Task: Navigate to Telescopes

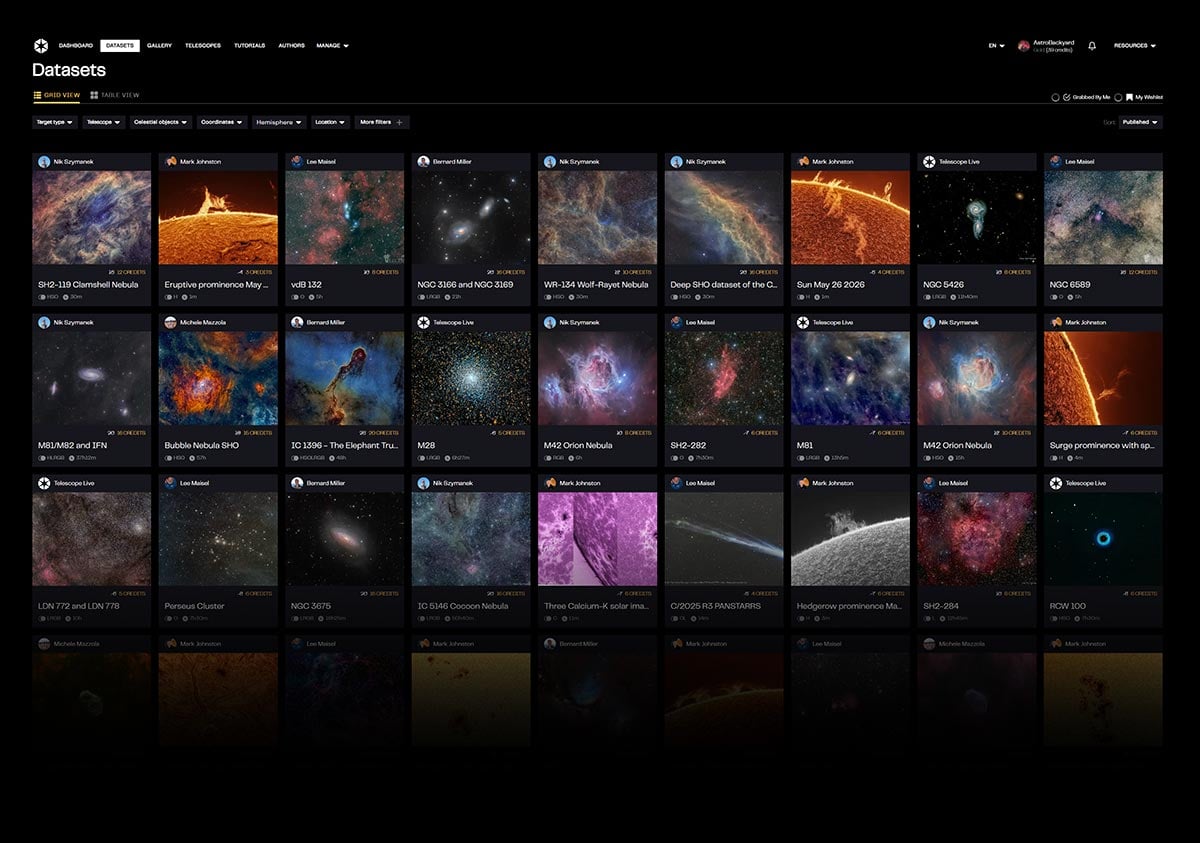Action: tap(203, 45)
